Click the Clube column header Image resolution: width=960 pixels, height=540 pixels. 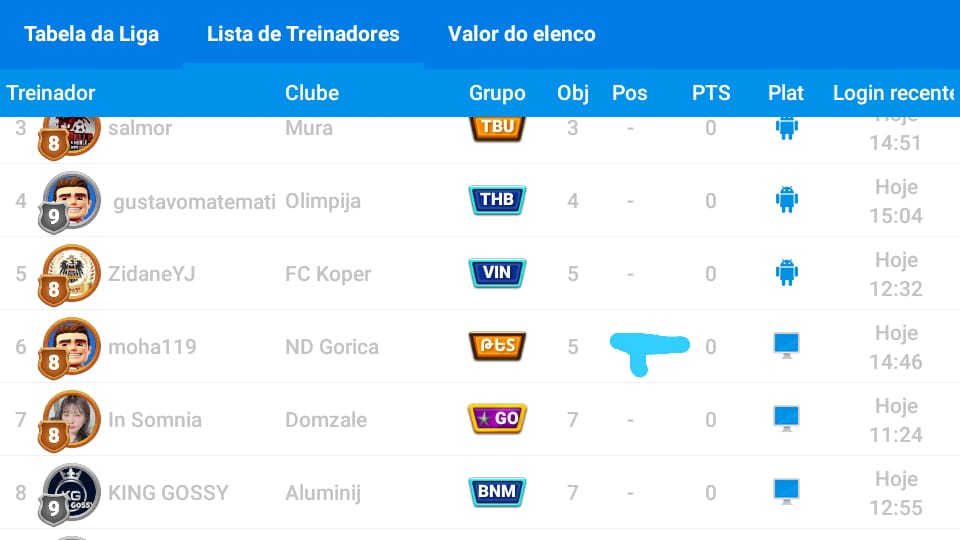tap(312, 93)
